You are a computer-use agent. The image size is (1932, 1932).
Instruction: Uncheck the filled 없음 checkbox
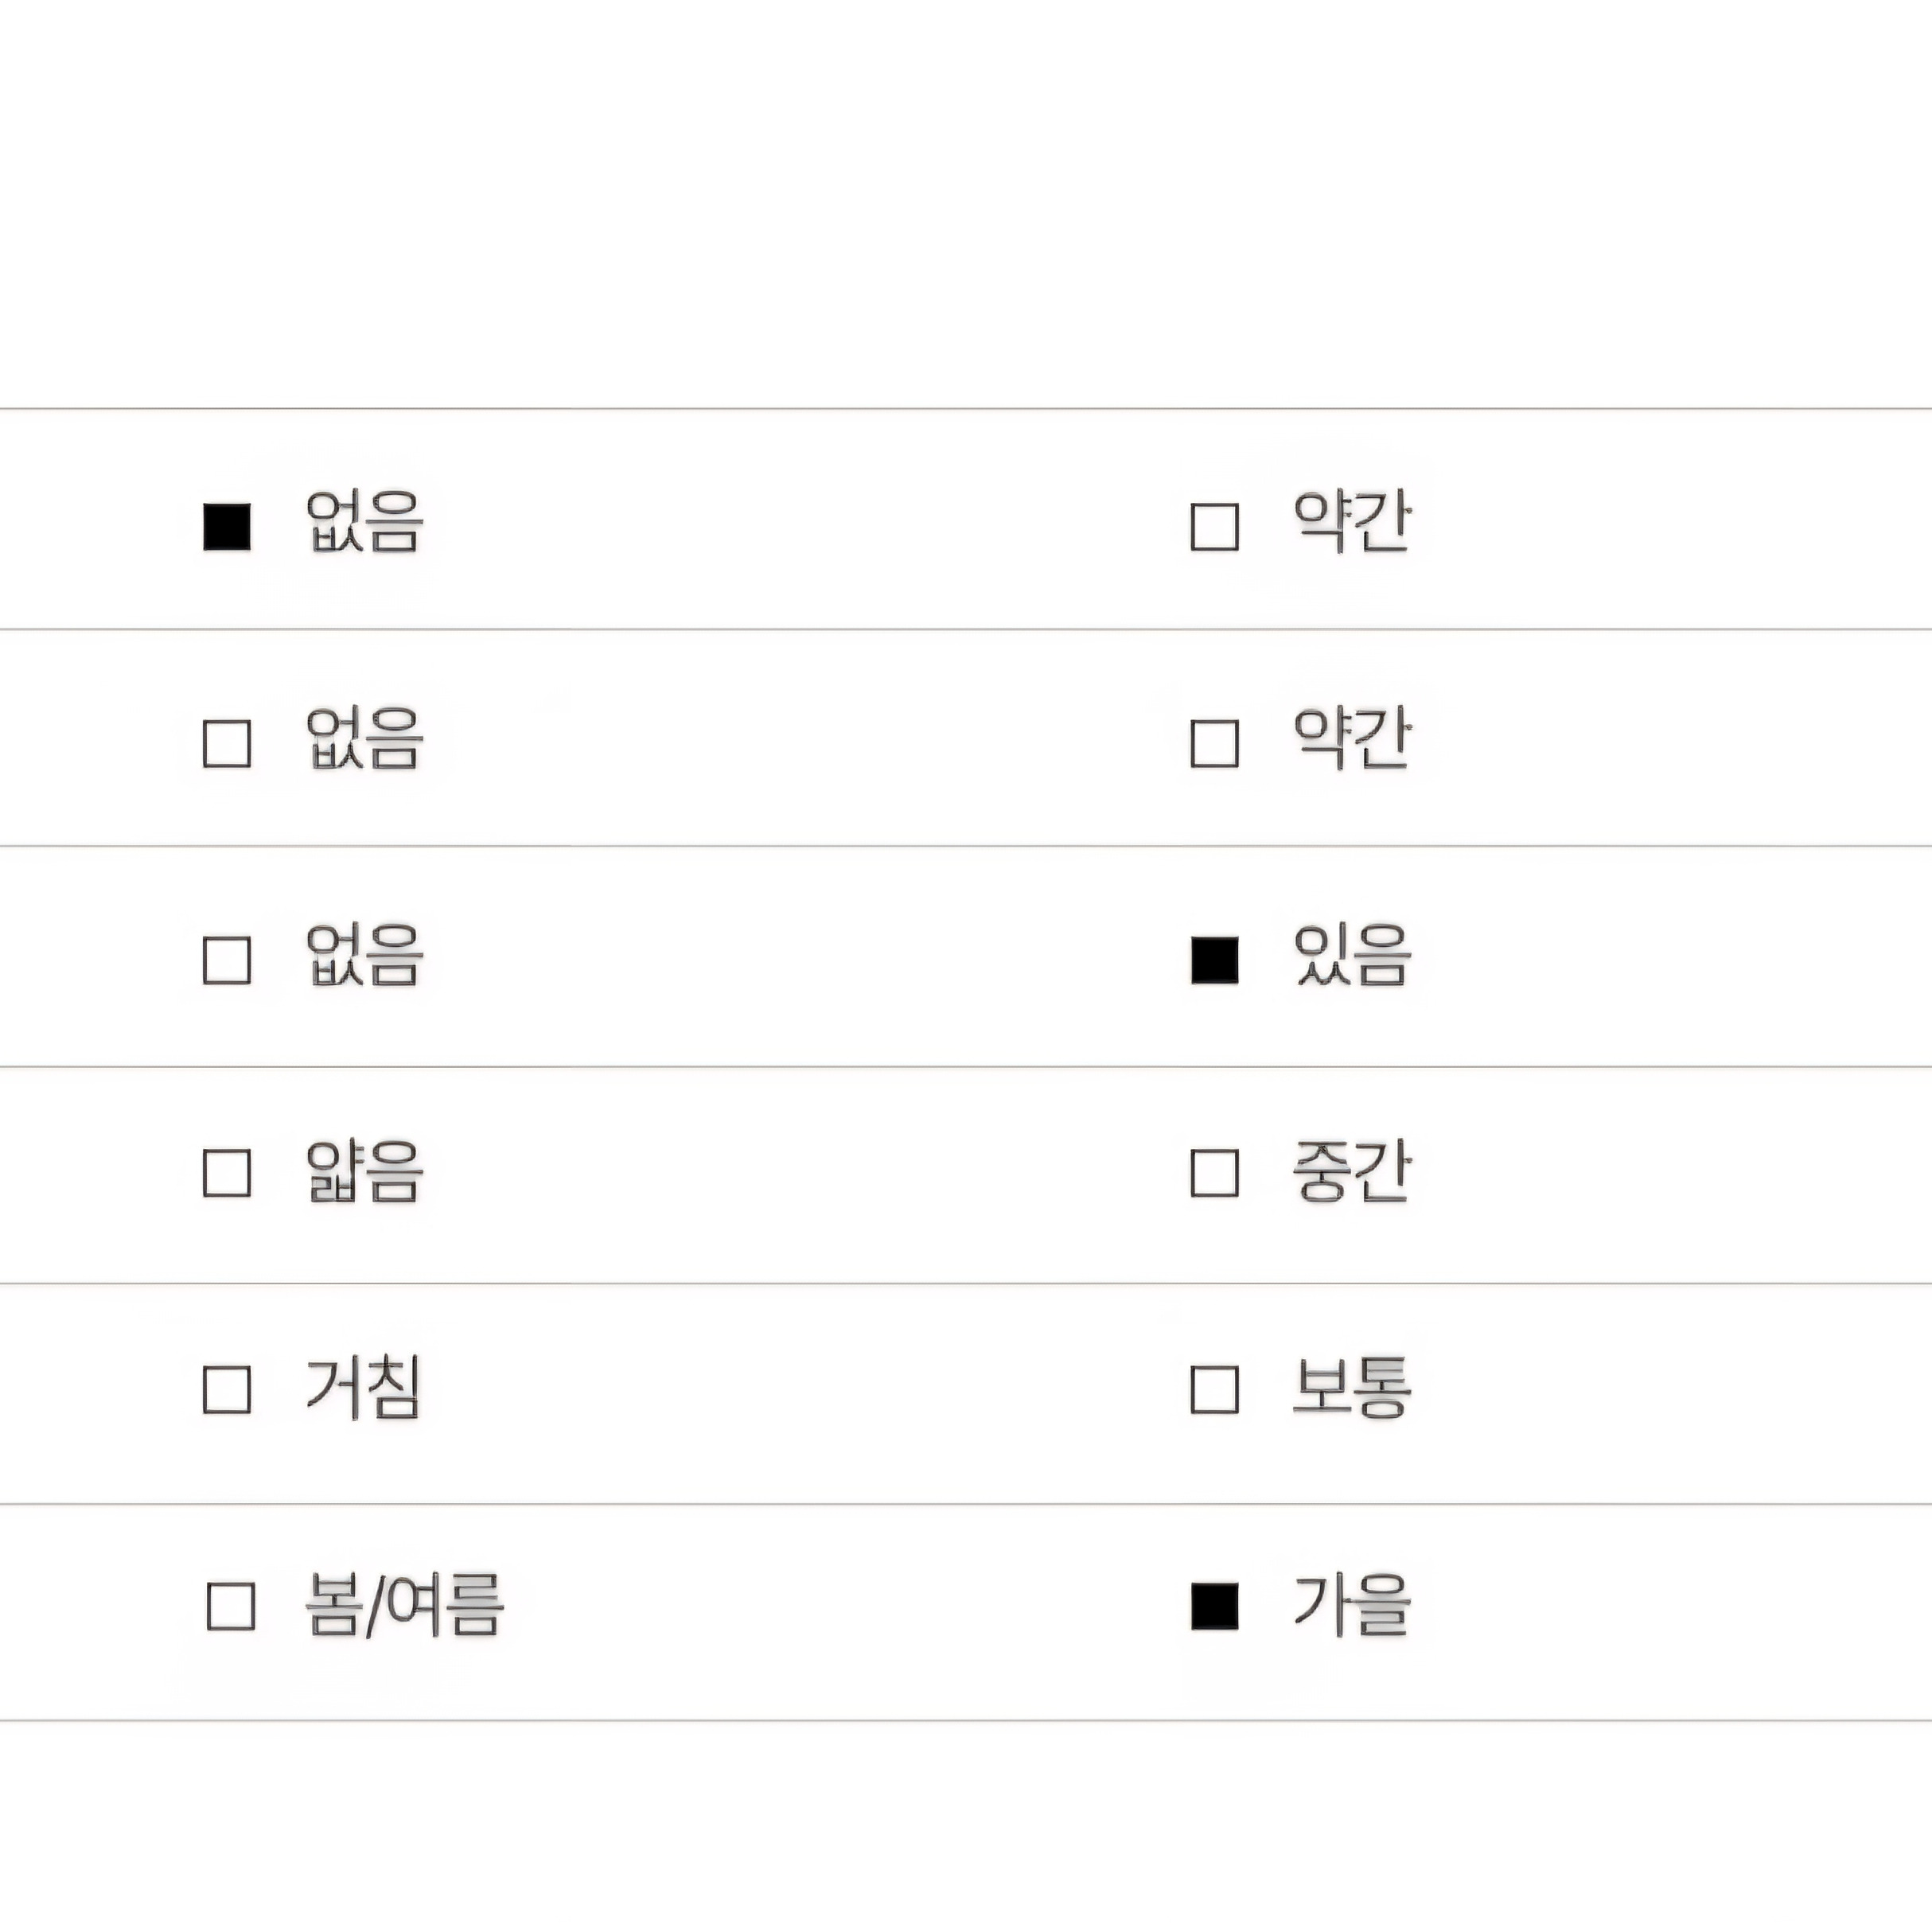pyautogui.click(x=227, y=527)
